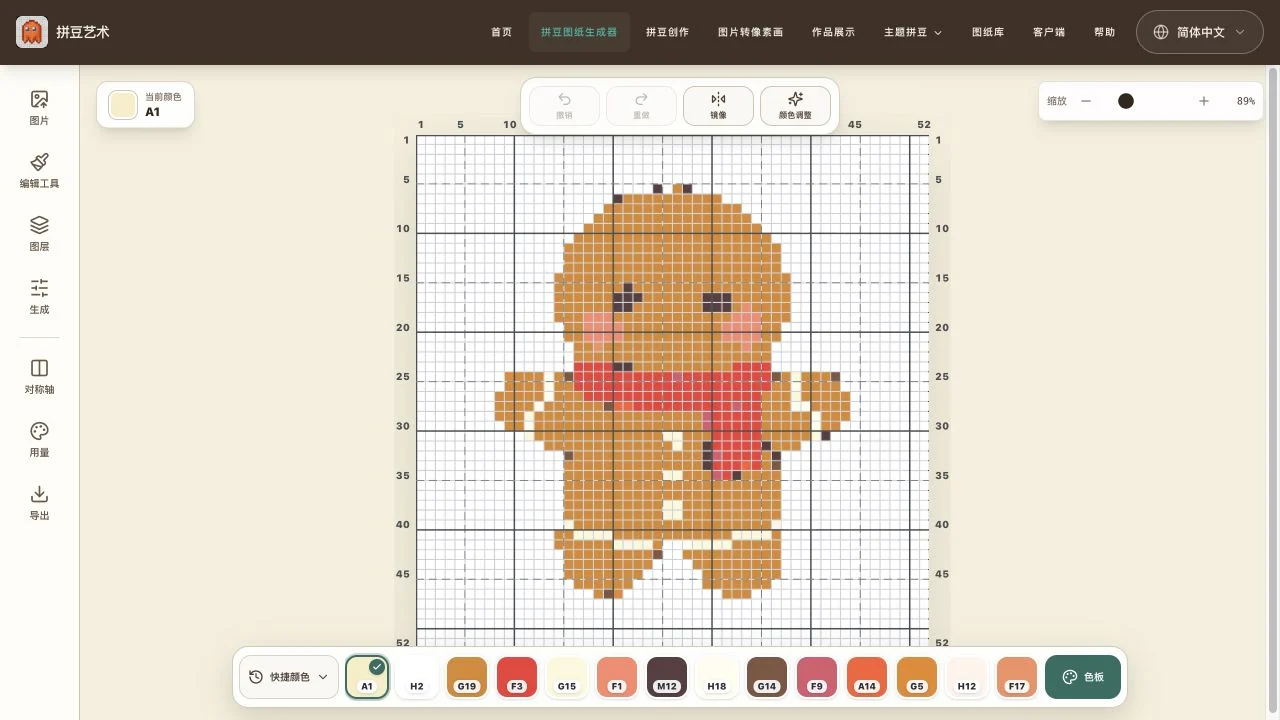Select the F3 red color swatch
Image resolution: width=1280 pixels, height=720 pixels.
pos(517,677)
